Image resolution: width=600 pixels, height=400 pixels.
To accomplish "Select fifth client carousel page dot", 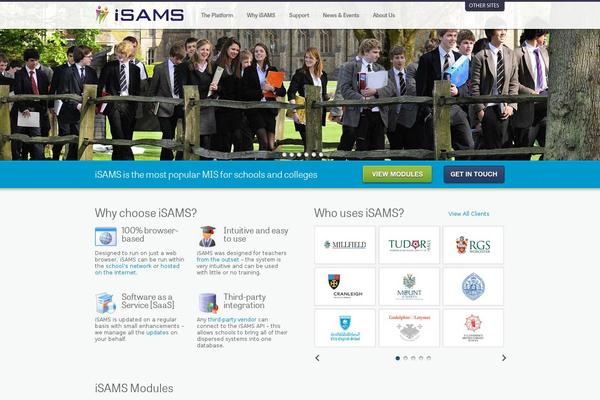I will click(429, 358).
